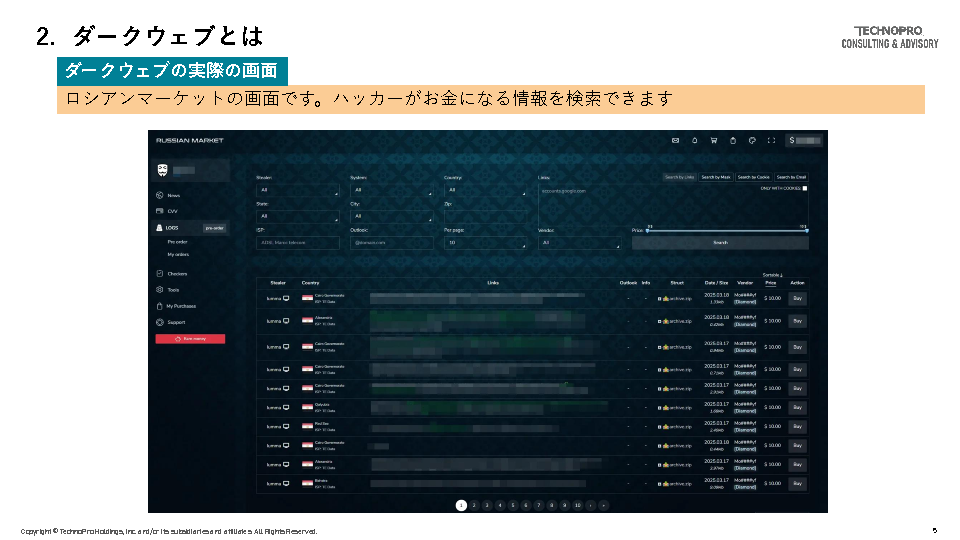Click the right handle of Price slider

(x=805, y=230)
